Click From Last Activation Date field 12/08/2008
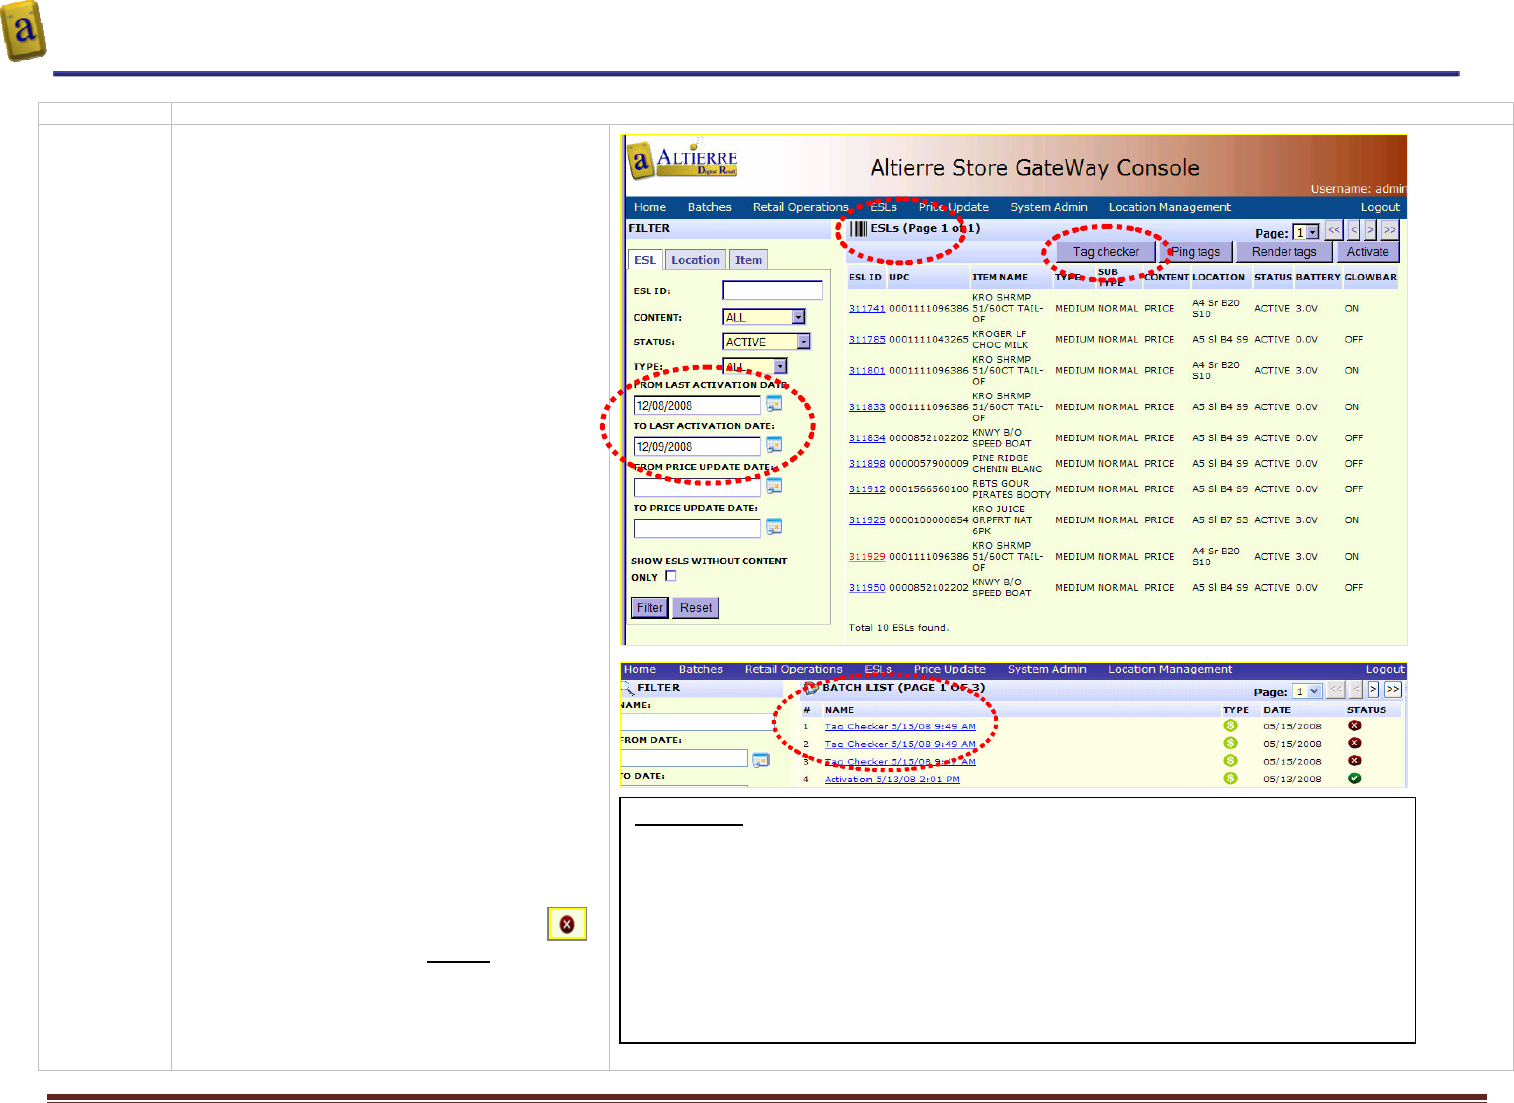 697,406
